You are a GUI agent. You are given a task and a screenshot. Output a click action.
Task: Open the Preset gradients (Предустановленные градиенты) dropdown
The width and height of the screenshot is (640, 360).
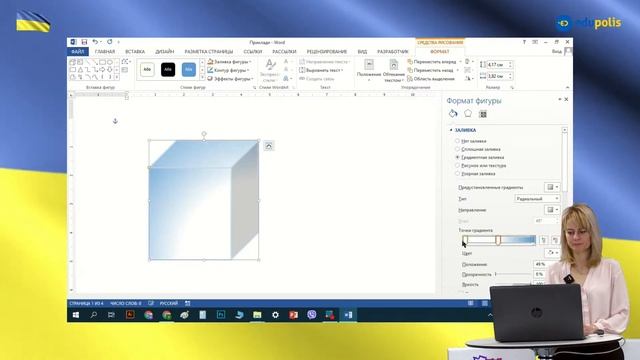(x=552, y=187)
